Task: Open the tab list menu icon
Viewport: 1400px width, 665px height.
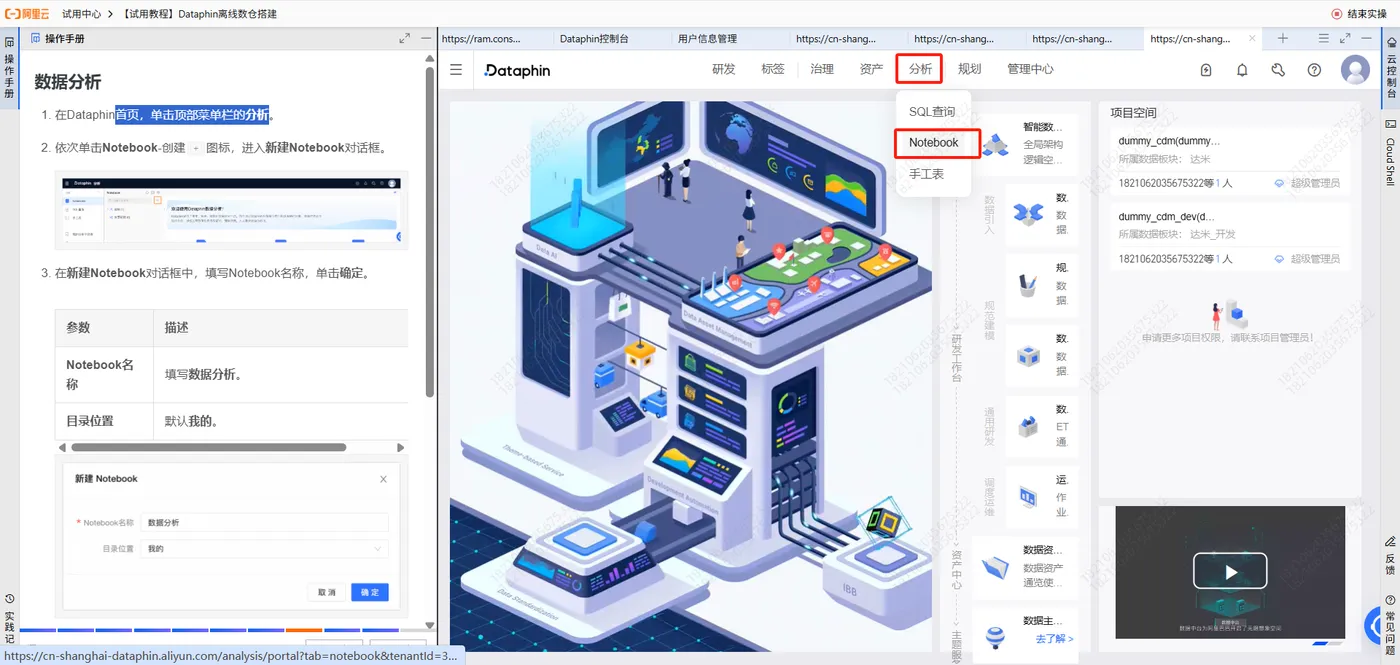Action: pyautogui.click(x=1323, y=38)
